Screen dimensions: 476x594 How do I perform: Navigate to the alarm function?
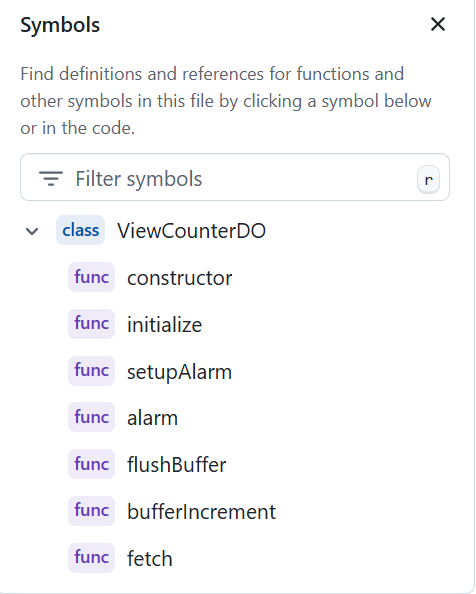point(152,418)
